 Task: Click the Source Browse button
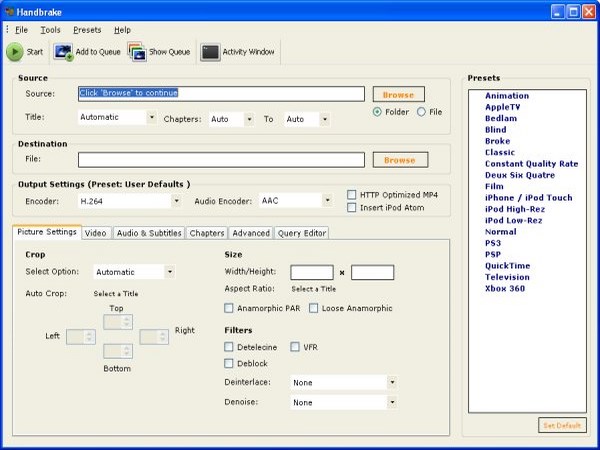click(x=399, y=94)
